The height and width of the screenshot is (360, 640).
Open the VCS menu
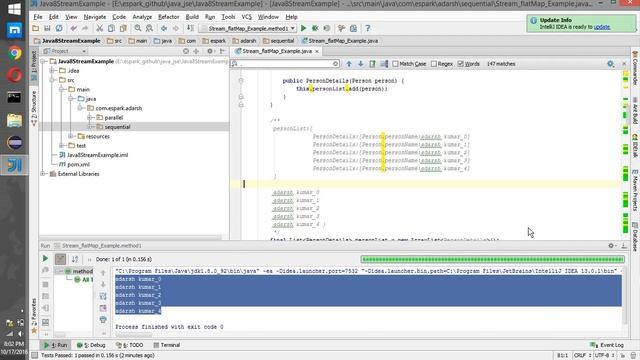(247, 17)
